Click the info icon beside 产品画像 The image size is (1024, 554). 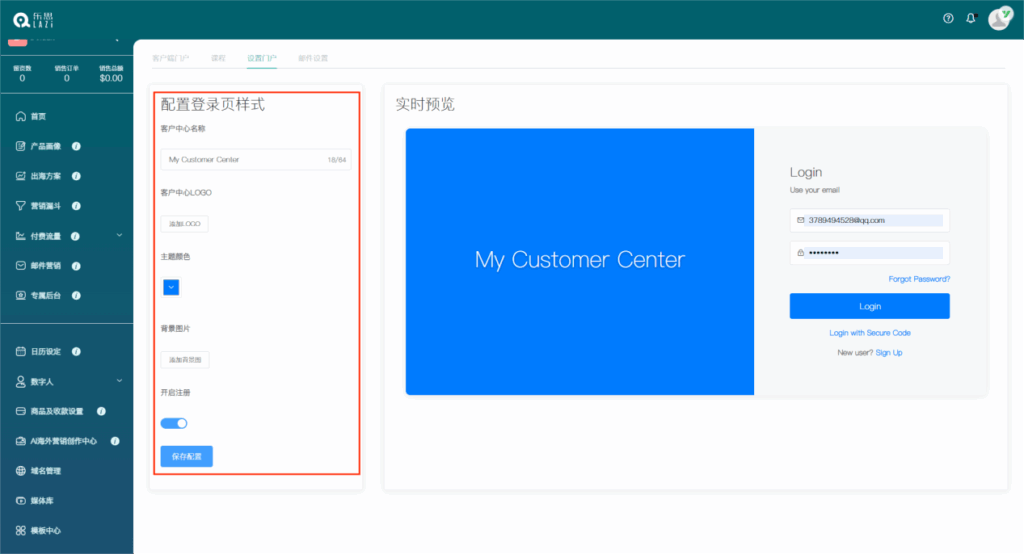click(76, 146)
